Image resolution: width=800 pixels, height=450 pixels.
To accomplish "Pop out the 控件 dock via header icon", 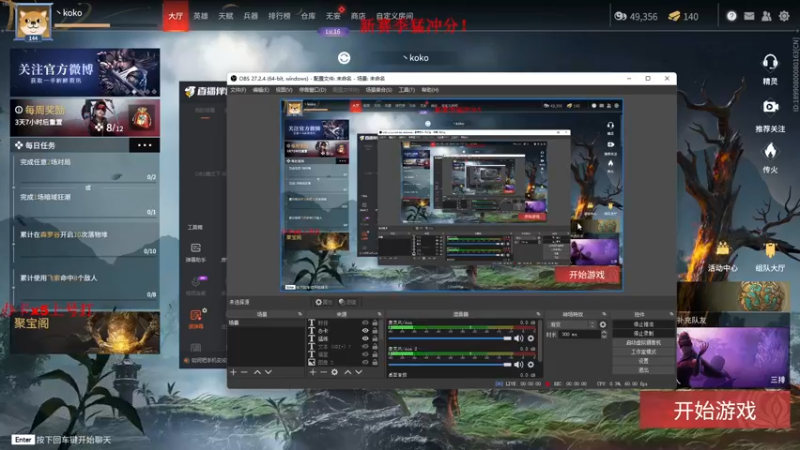I will [671, 314].
